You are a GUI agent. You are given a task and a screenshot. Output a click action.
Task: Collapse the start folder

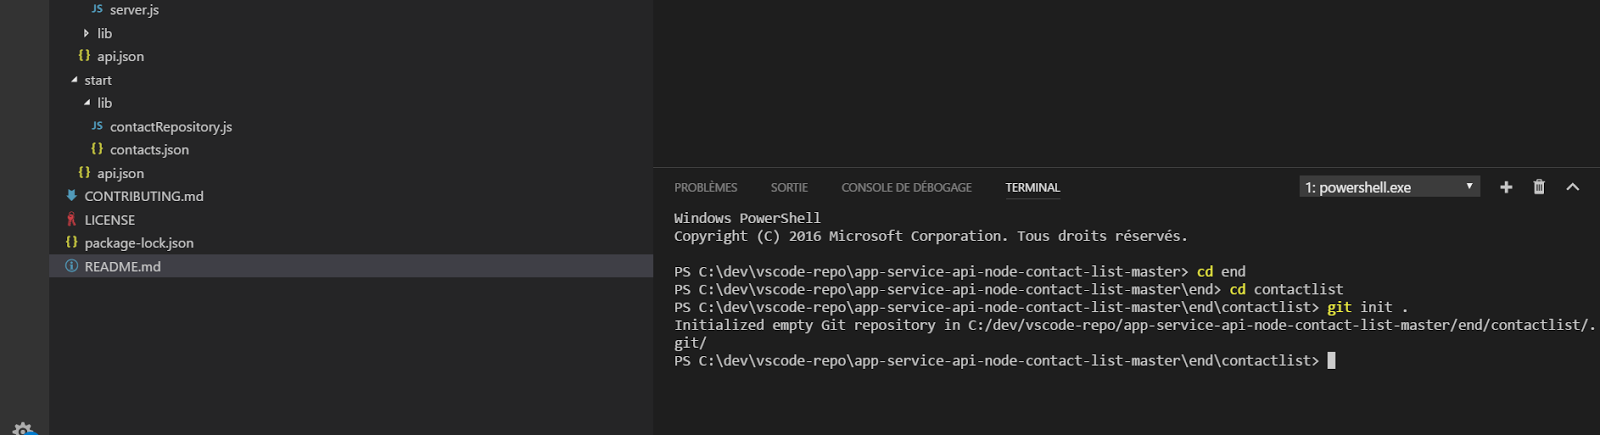[x=74, y=80]
